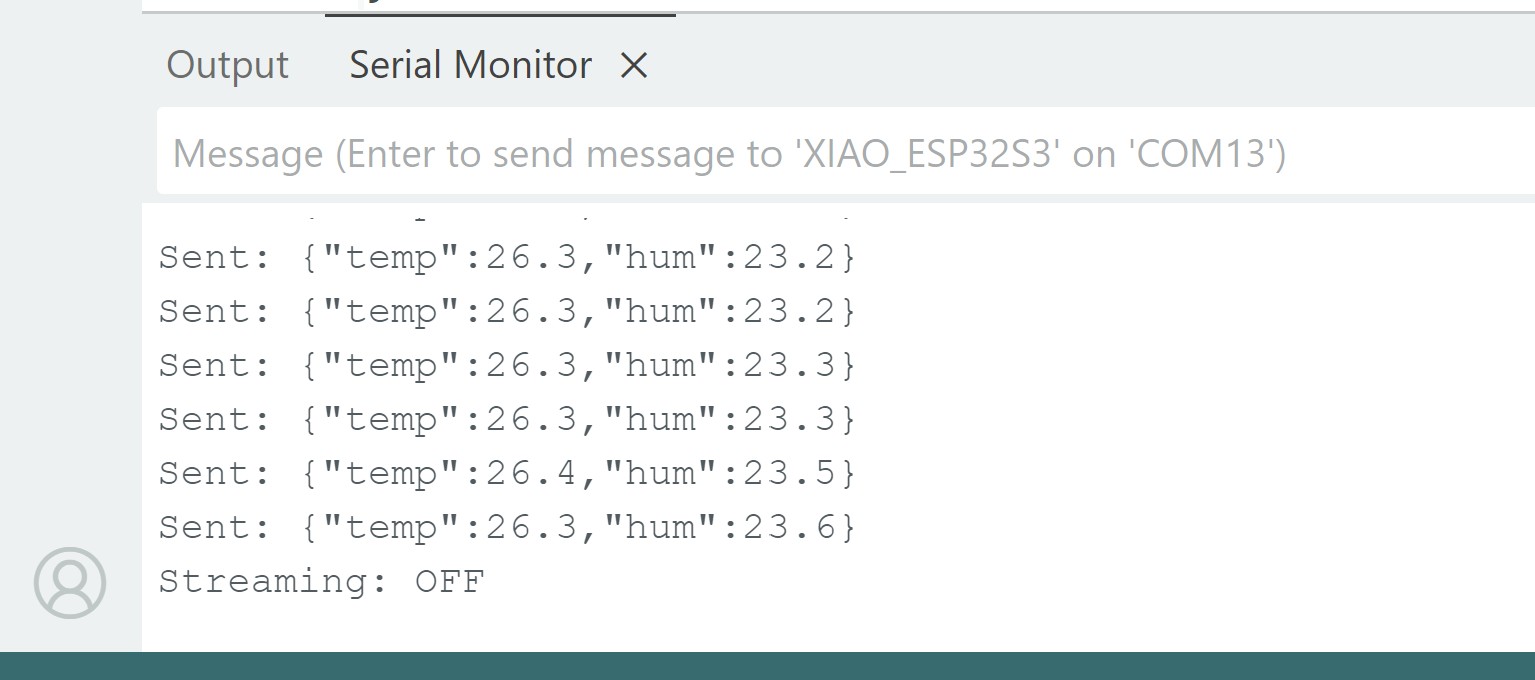Select the output line with temp 26.4
Screen dimensions: 1535x680
(x=507, y=473)
